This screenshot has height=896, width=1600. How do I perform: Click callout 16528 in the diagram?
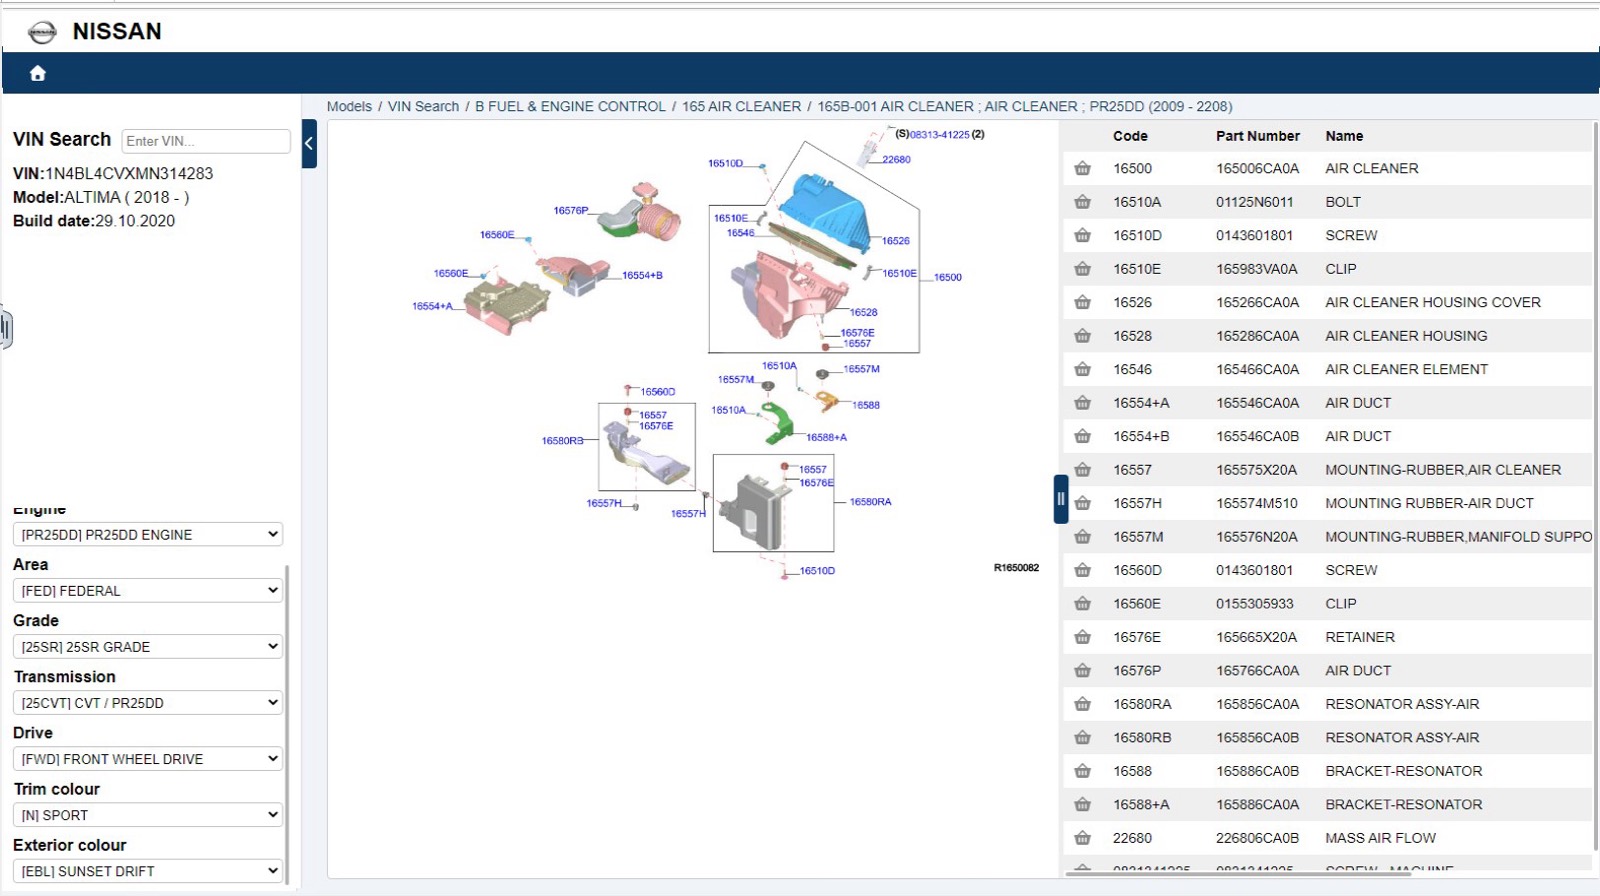coord(864,313)
